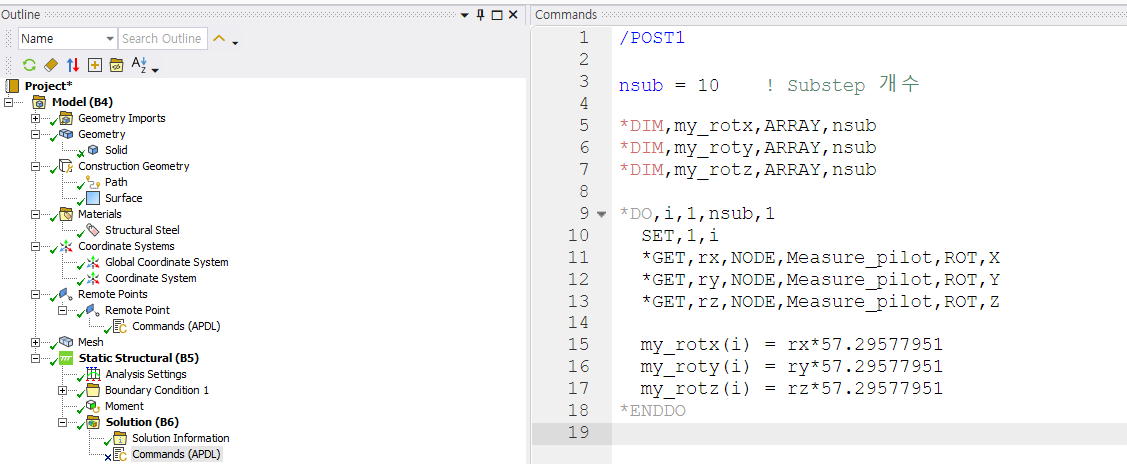Click the Structural Steel tag icon
Image resolution: width=1127 pixels, height=464 pixels.
[93, 230]
